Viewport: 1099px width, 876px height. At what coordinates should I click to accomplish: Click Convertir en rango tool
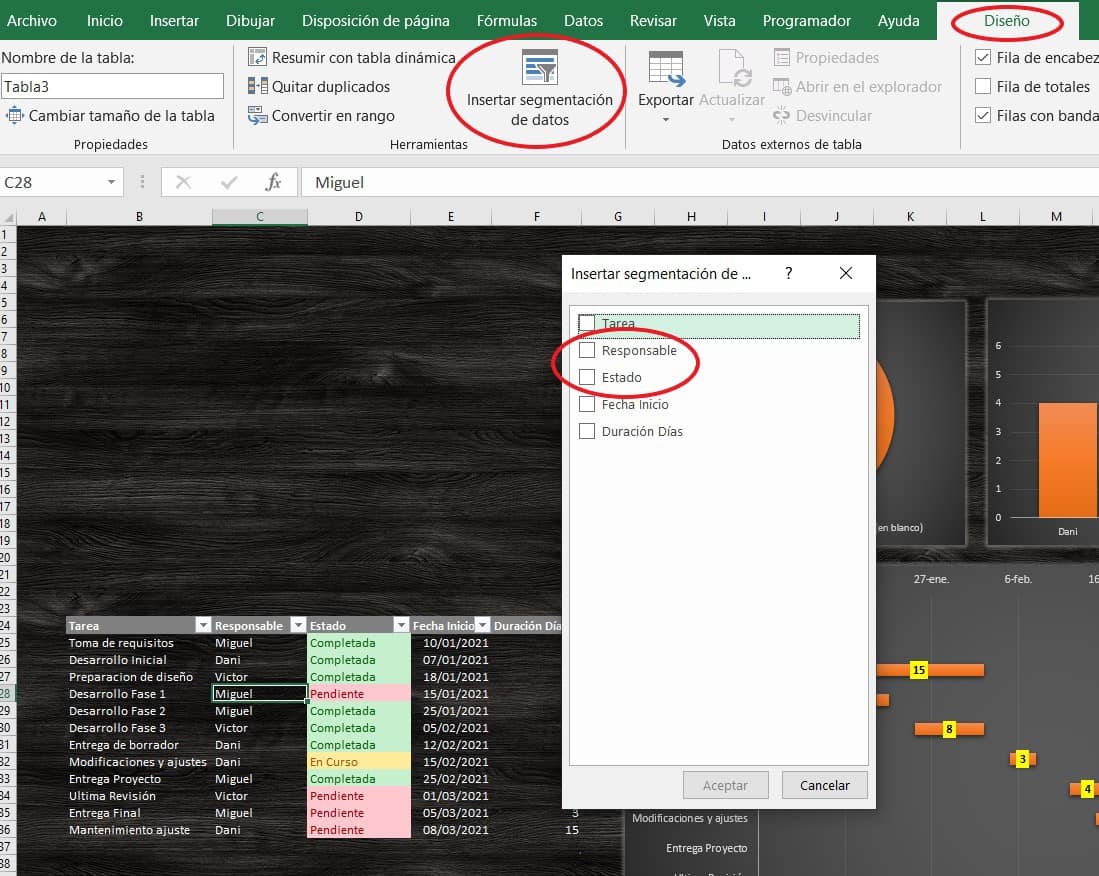point(321,116)
